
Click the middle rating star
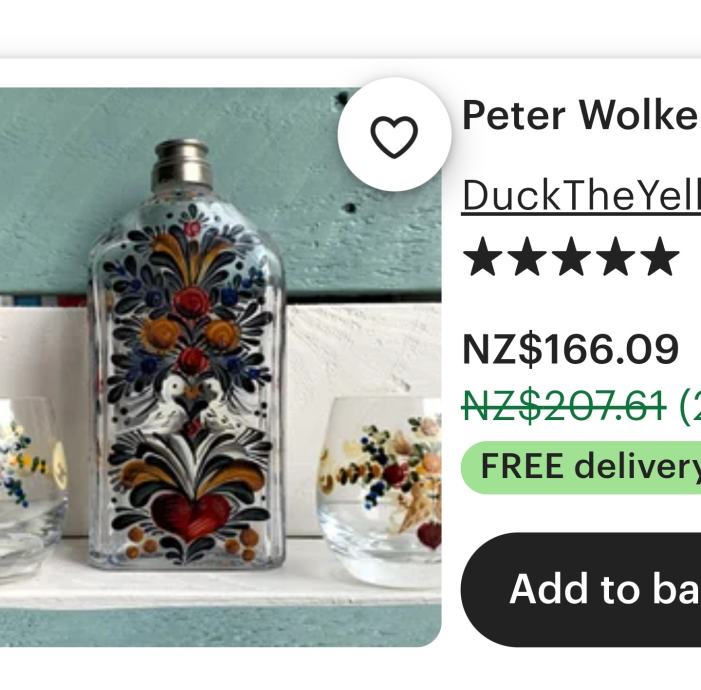click(x=571, y=257)
